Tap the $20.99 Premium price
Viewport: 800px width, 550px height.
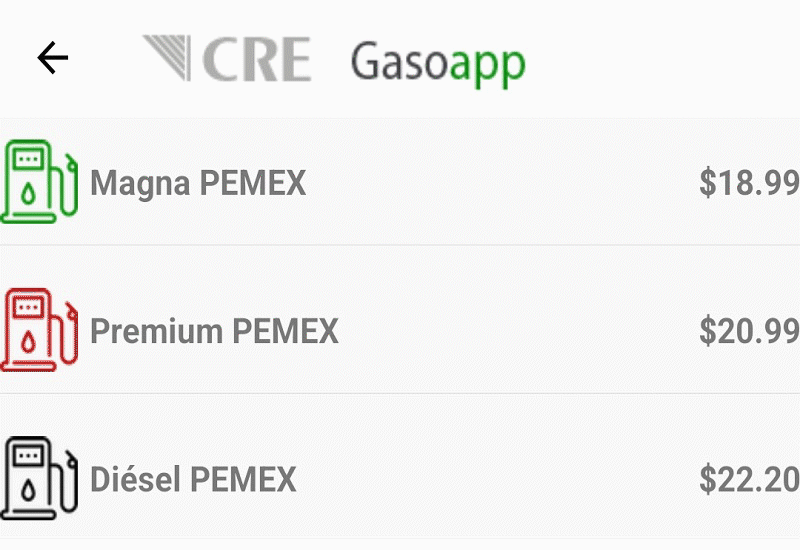click(x=748, y=331)
